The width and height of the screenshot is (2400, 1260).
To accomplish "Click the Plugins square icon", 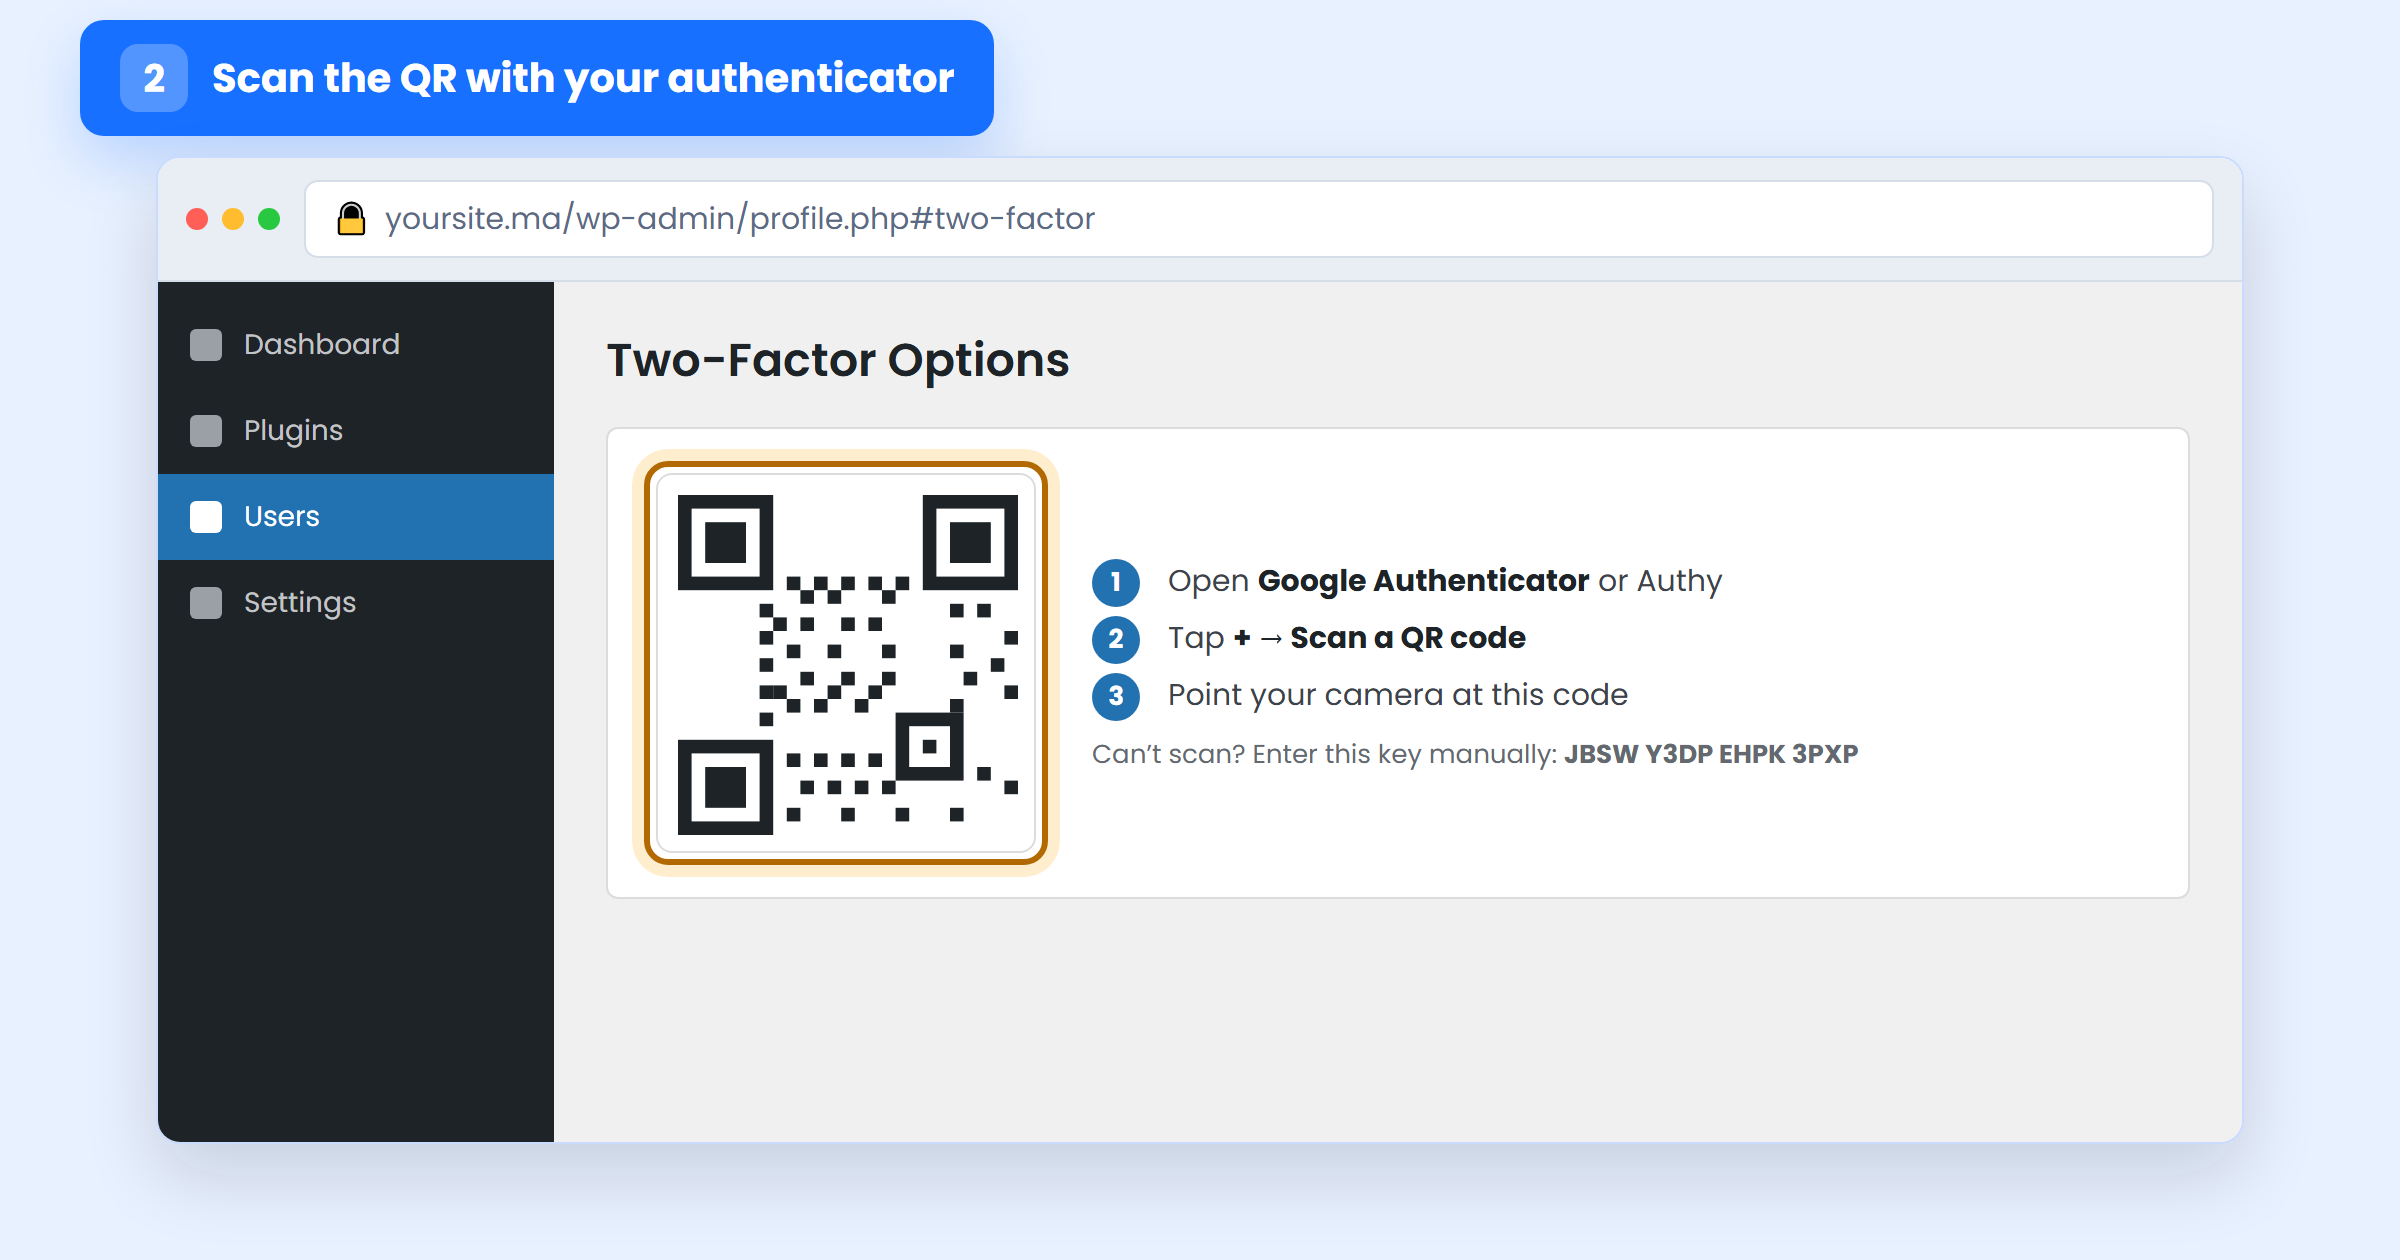I will (206, 431).
